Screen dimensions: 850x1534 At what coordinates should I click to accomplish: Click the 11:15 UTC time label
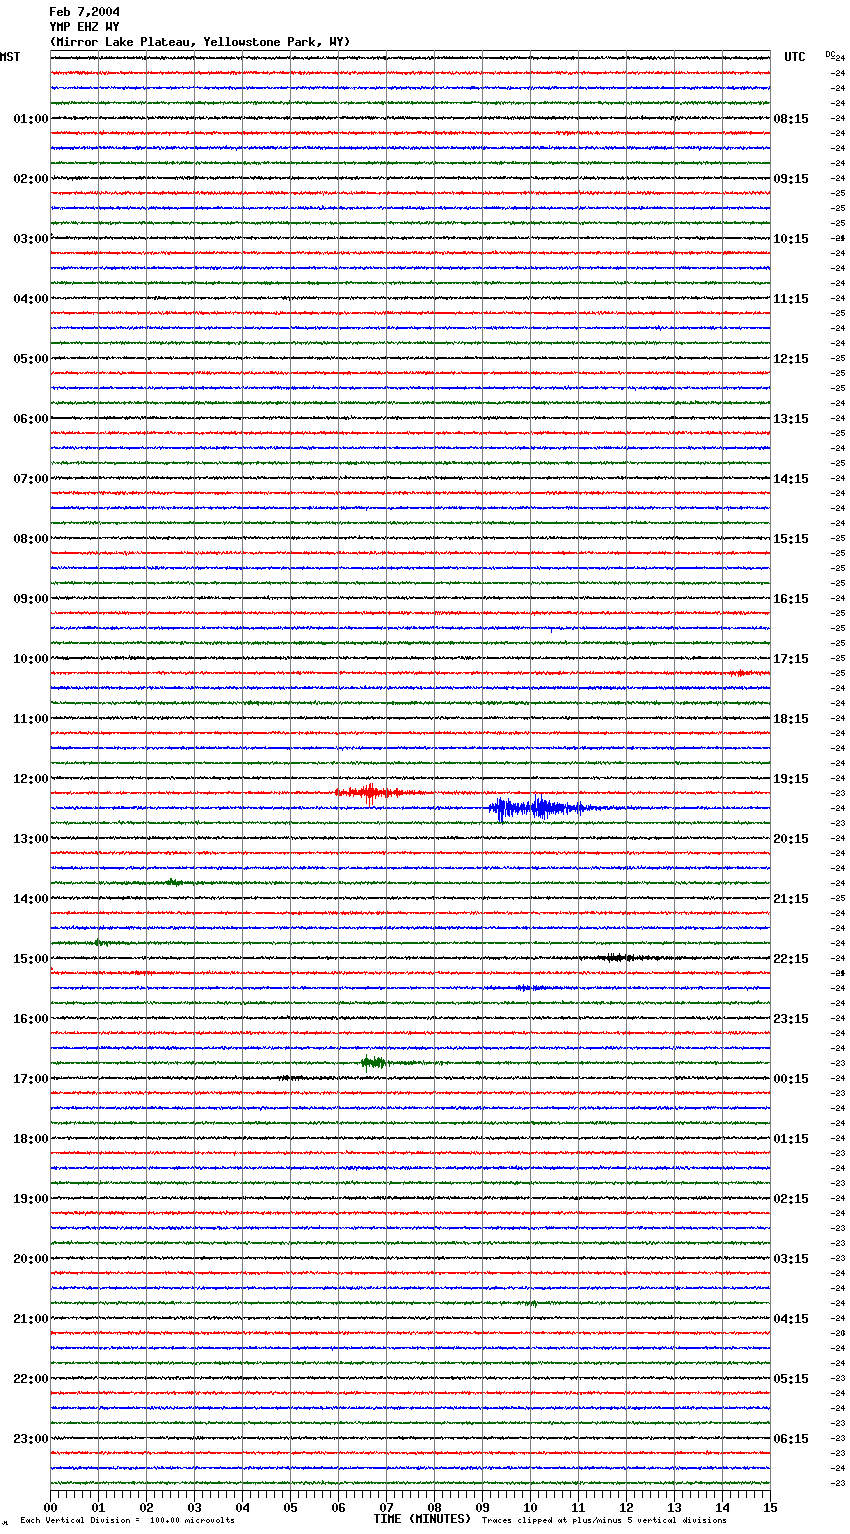(791, 299)
